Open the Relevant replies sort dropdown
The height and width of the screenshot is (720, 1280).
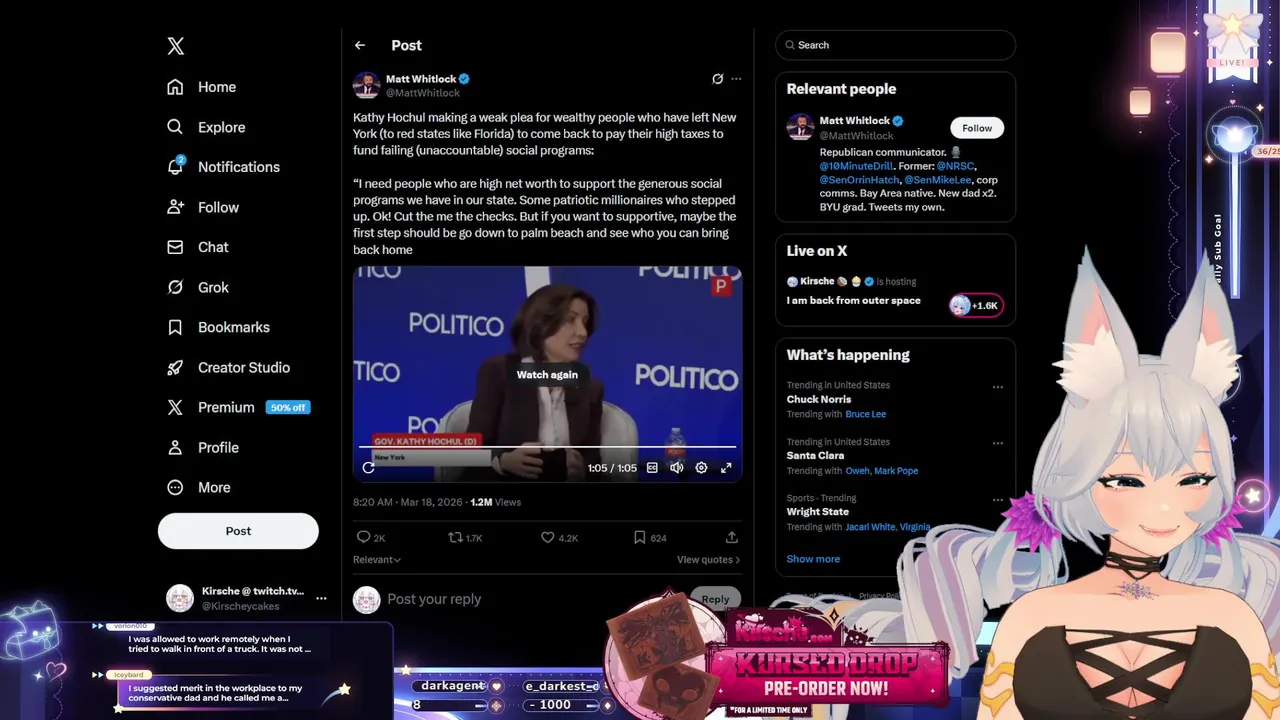tap(377, 560)
